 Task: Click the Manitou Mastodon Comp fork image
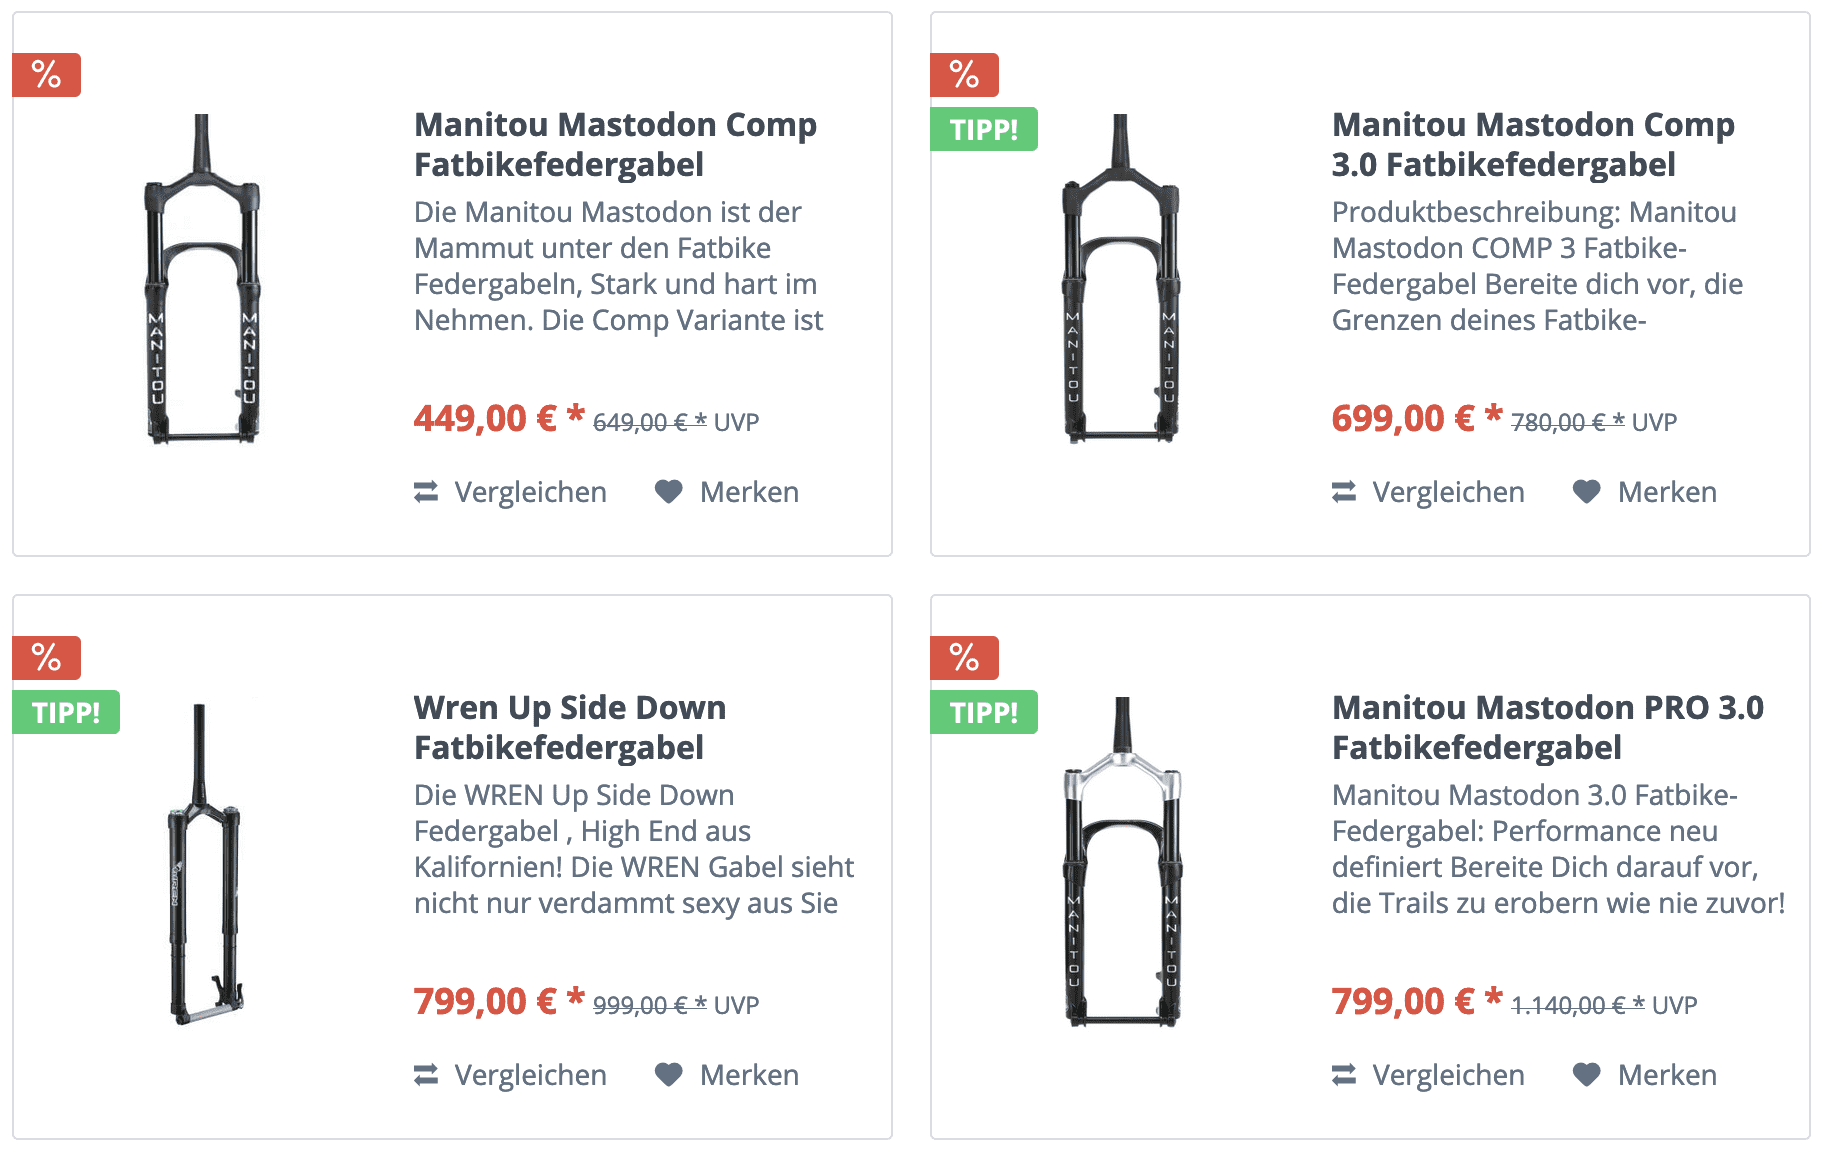[x=202, y=280]
